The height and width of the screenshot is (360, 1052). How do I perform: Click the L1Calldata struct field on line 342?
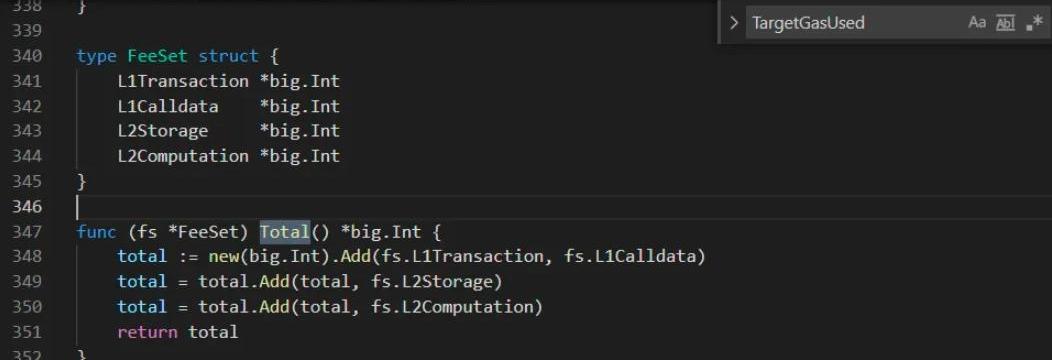168,106
